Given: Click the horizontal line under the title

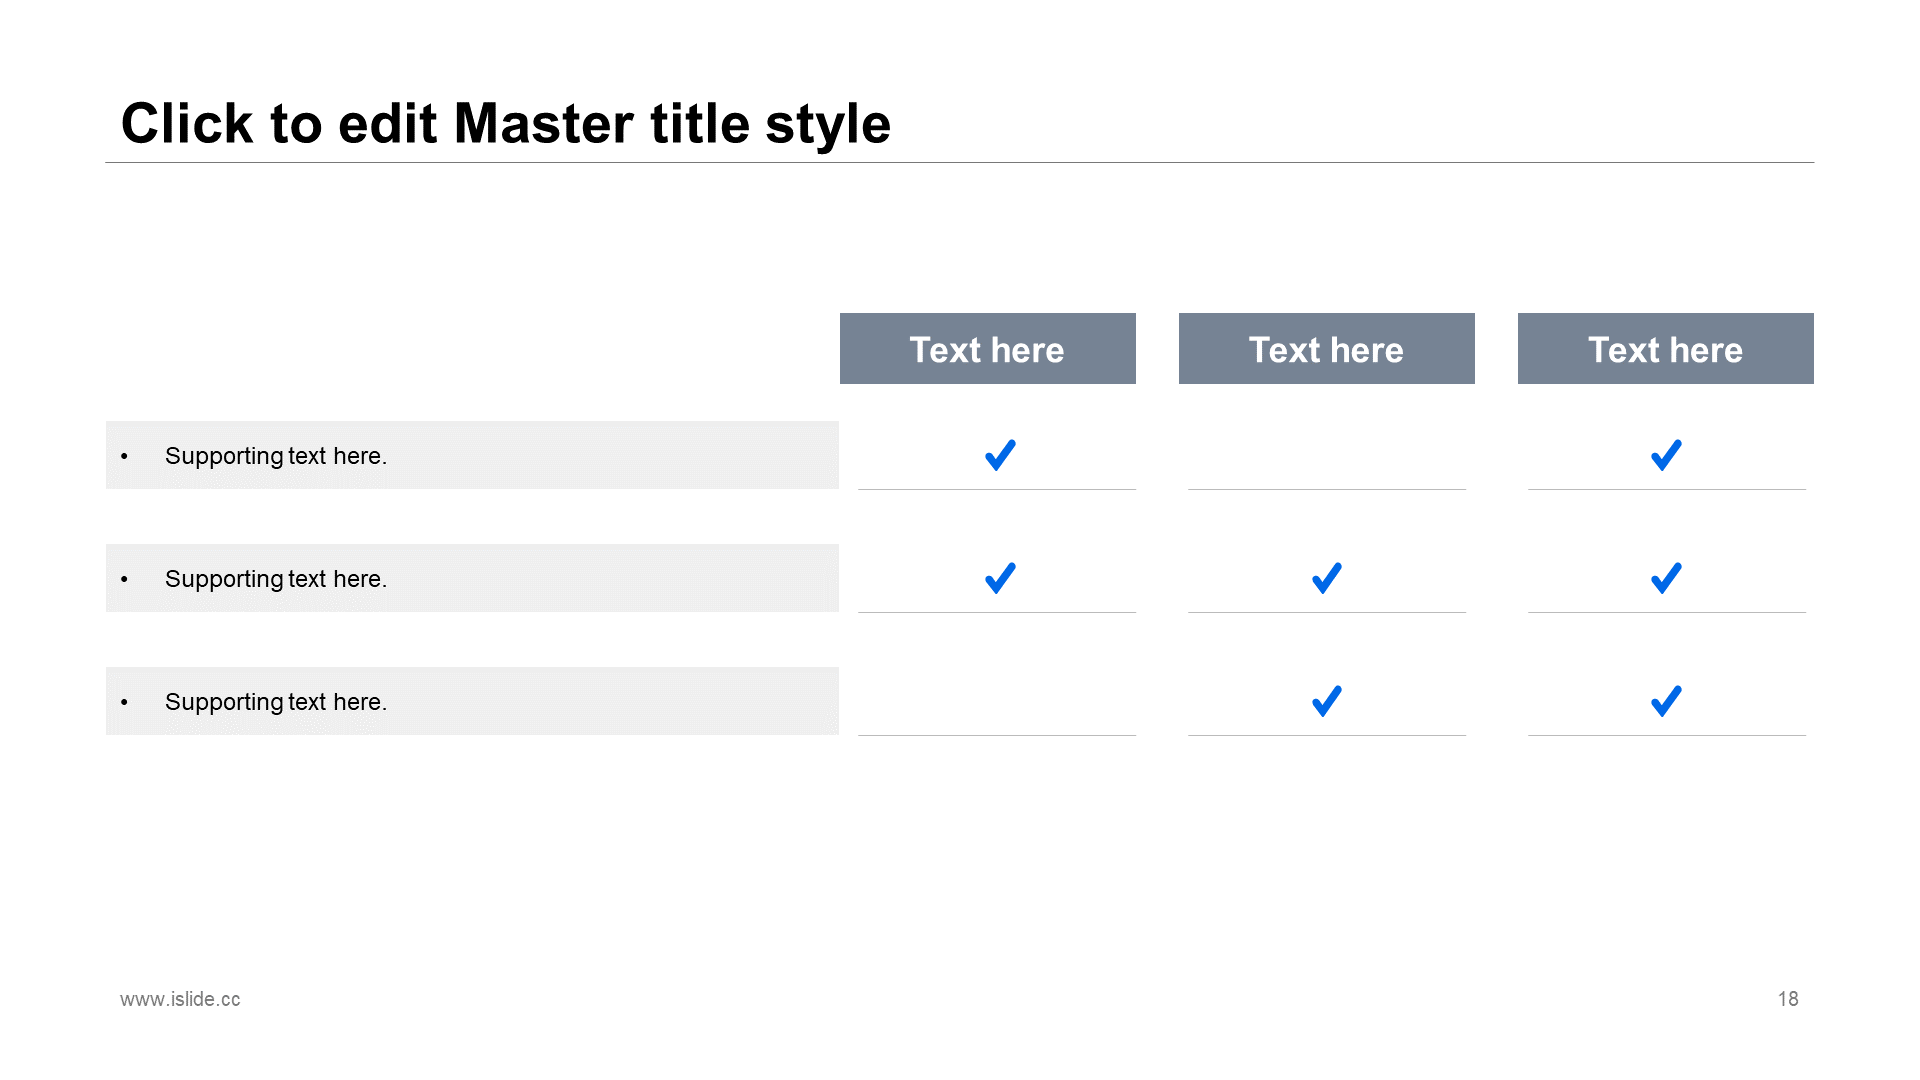Looking at the screenshot, I should pyautogui.click(x=960, y=162).
